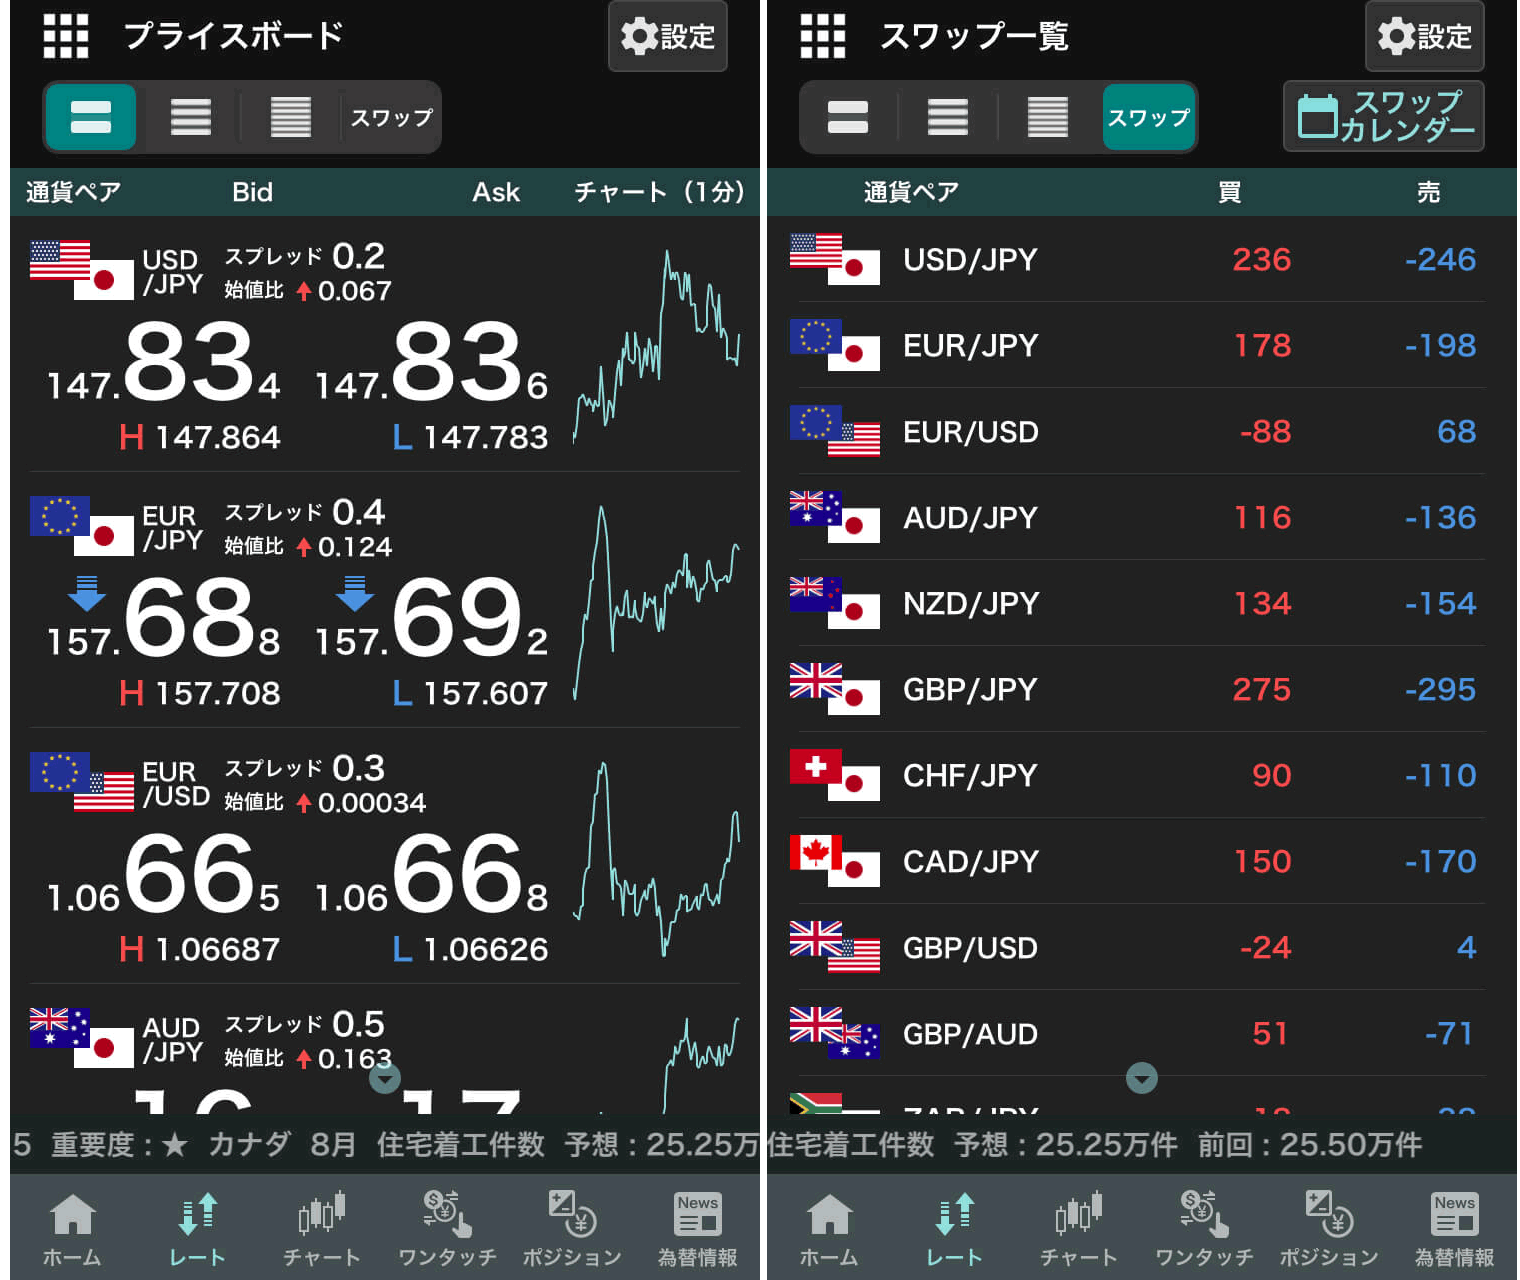Open the app grid menu icon top-left
The width and height of the screenshot is (1520, 1280).
(64, 36)
